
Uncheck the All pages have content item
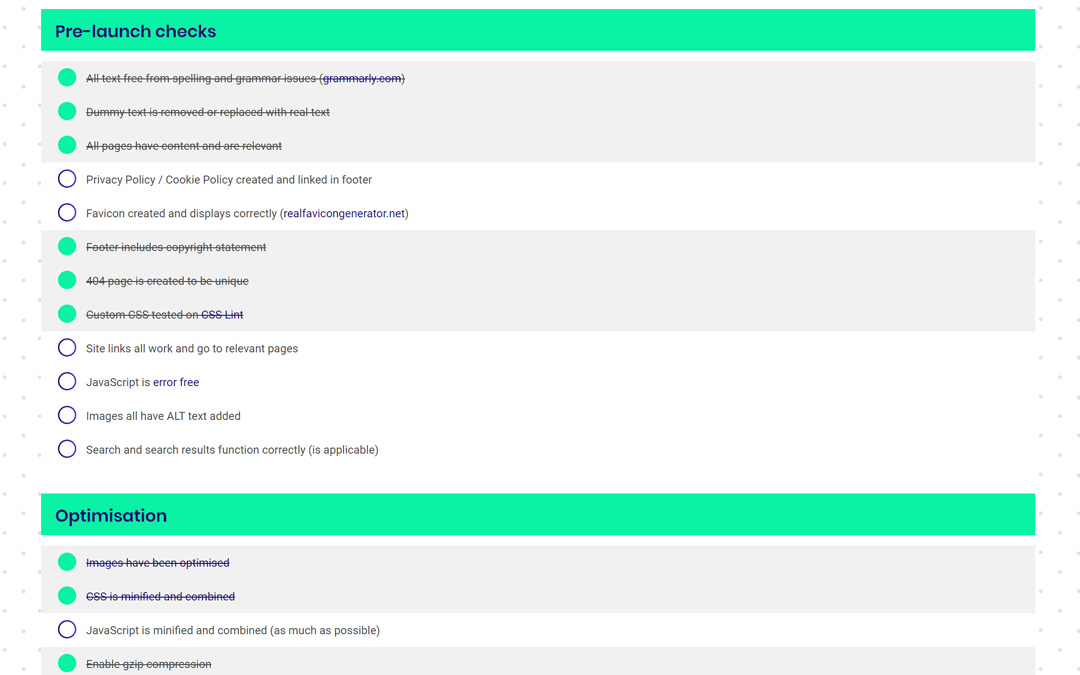tap(67, 145)
